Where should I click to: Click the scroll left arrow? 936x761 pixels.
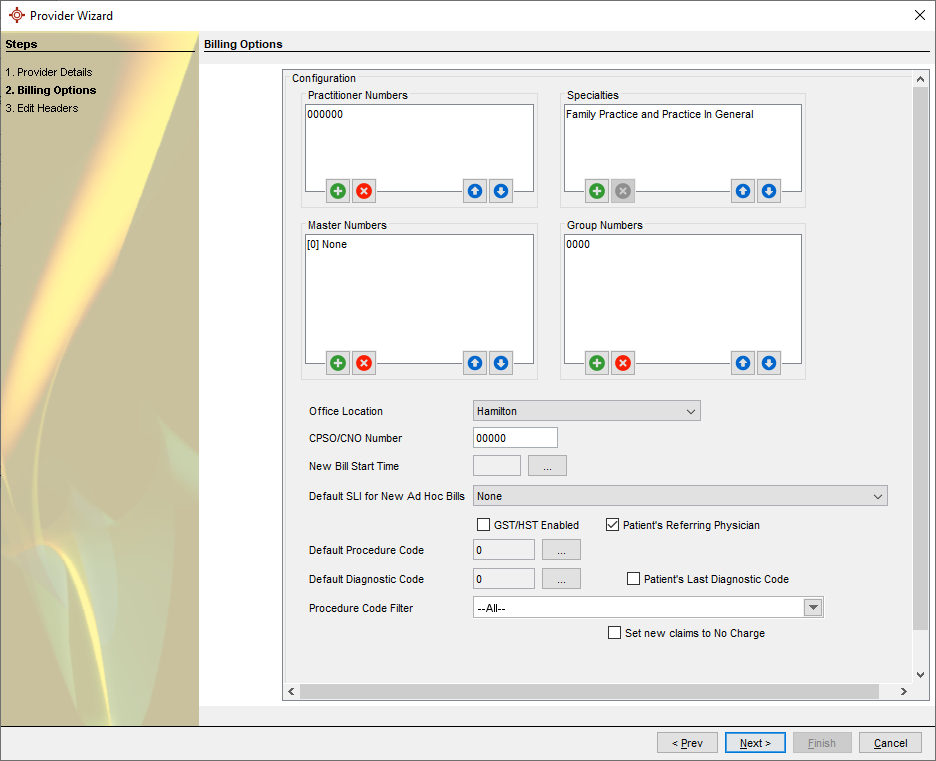tap(291, 691)
